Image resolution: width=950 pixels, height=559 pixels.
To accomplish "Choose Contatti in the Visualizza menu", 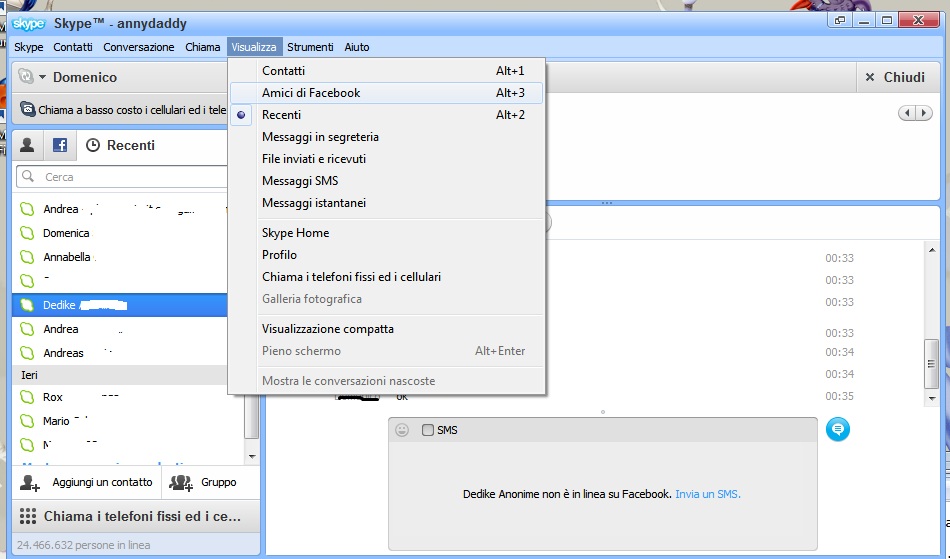I will pos(387,71).
